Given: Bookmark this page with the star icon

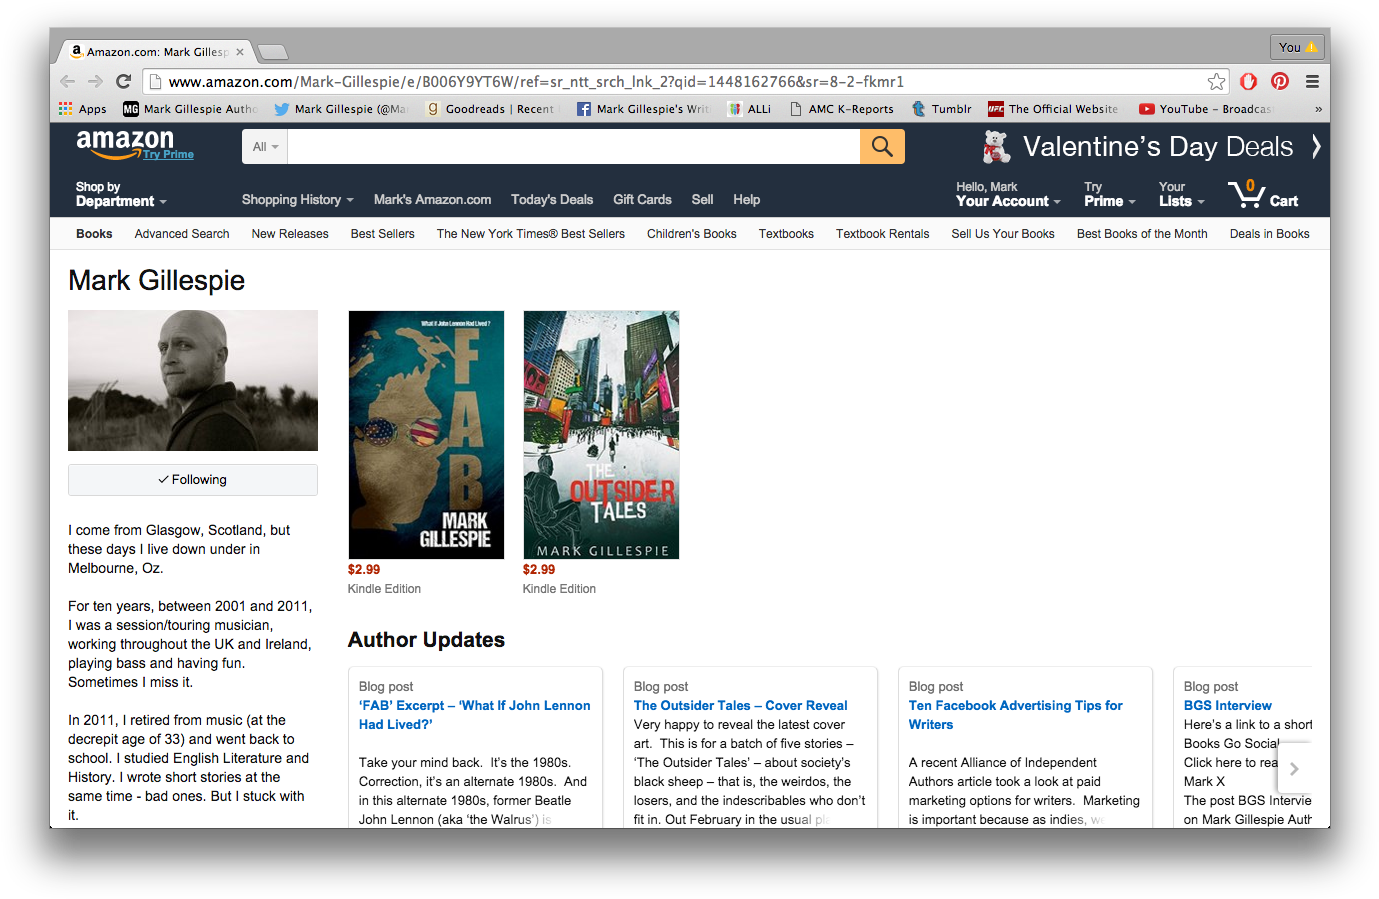Looking at the screenshot, I should click(1216, 81).
